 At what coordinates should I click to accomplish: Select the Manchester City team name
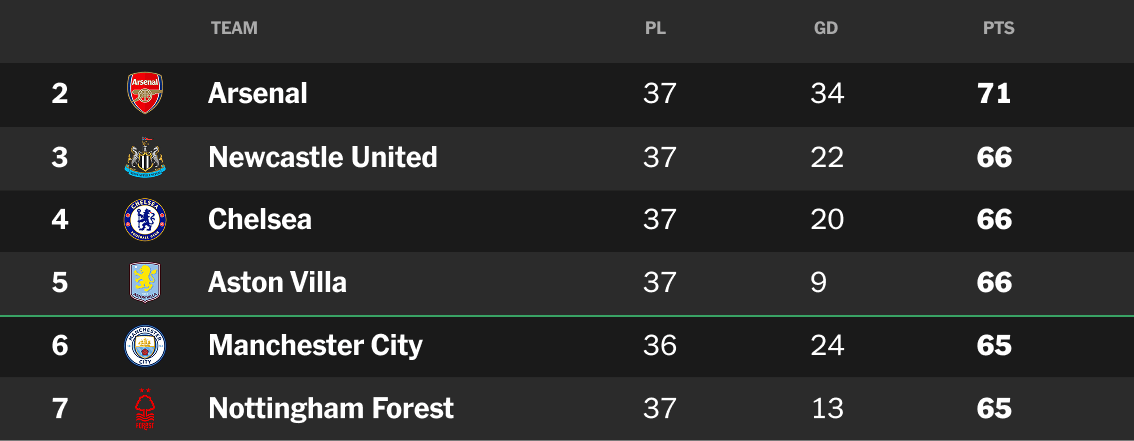click(x=315, y=346)
